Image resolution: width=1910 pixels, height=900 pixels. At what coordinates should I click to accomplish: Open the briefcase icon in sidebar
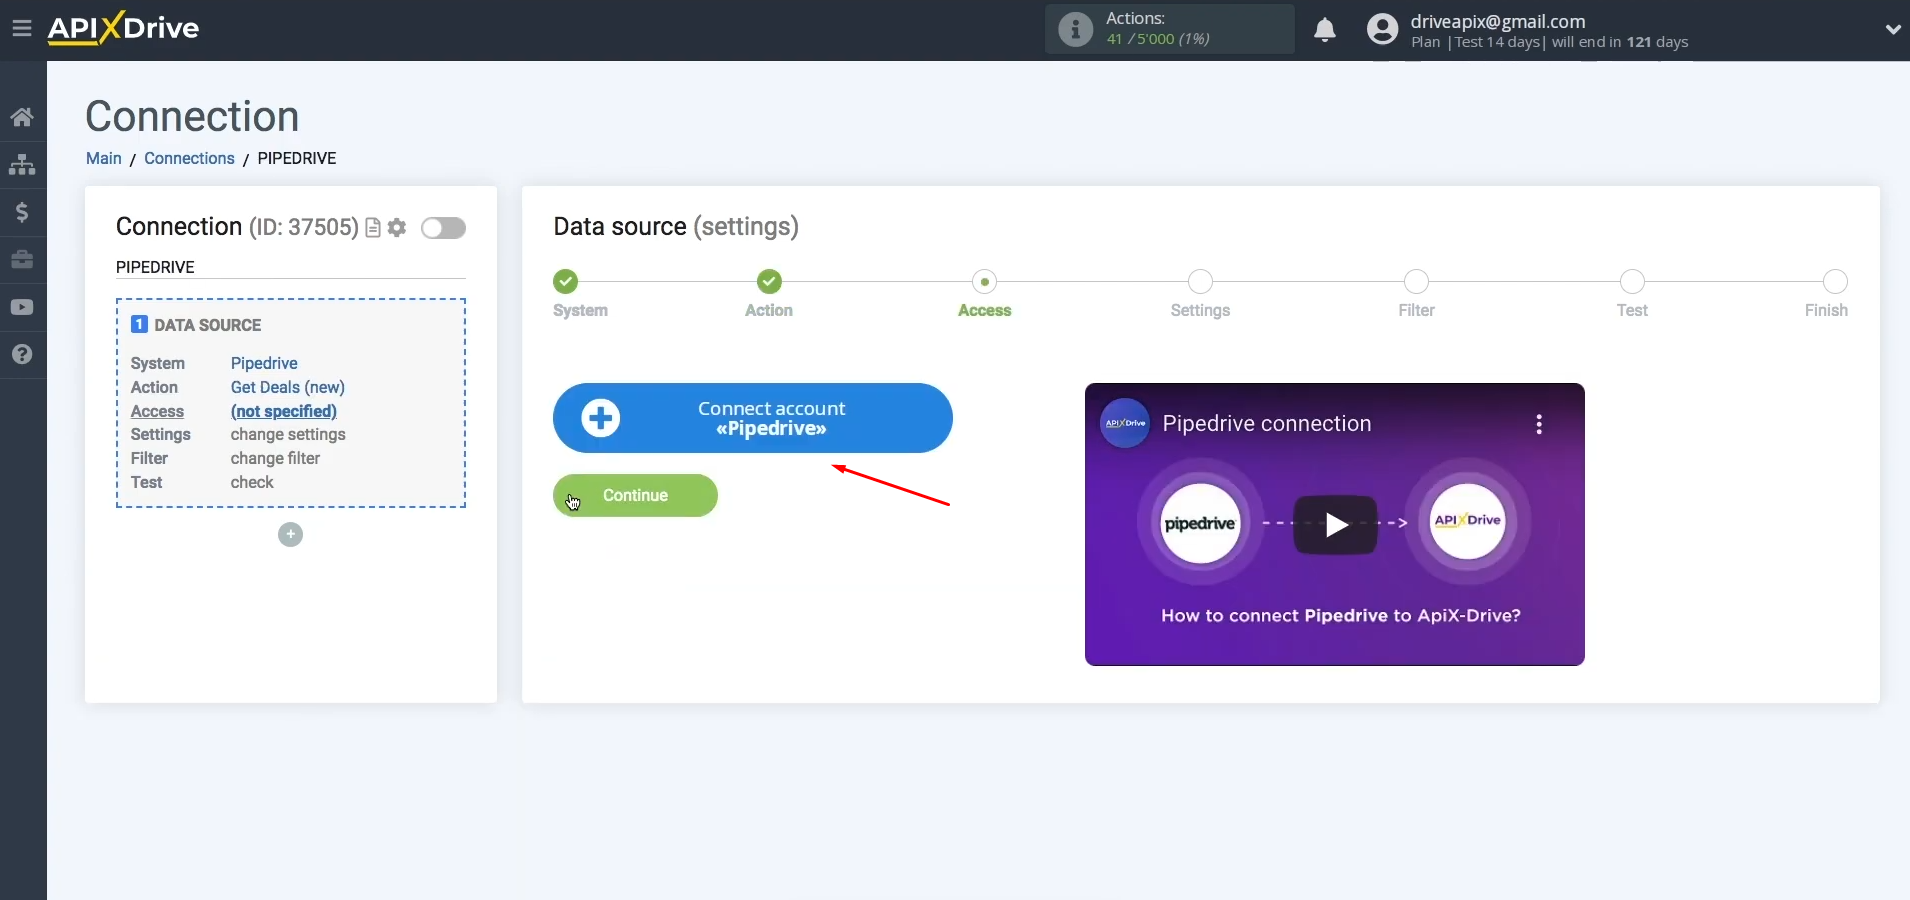tap(22, 260)
